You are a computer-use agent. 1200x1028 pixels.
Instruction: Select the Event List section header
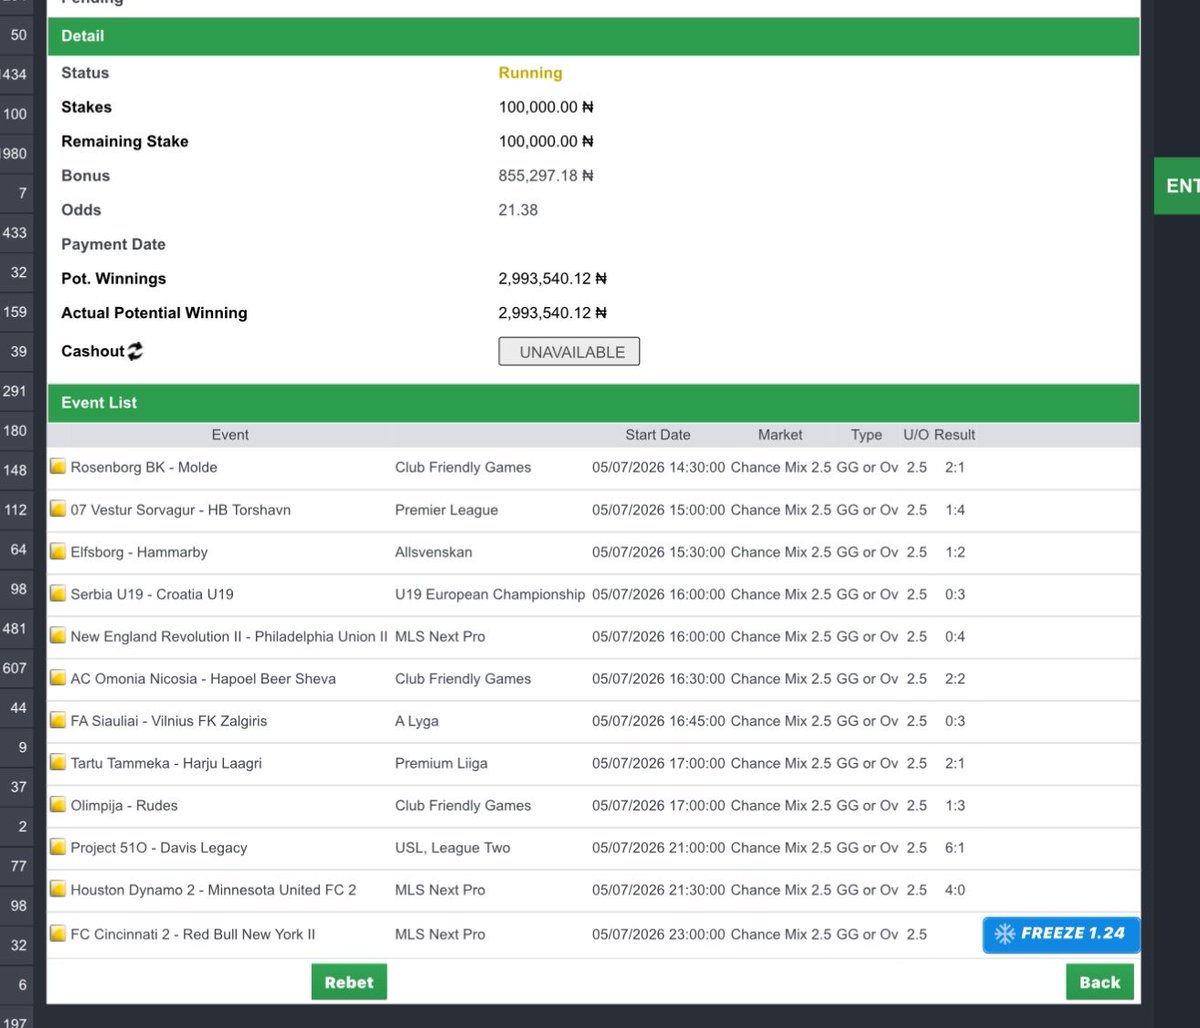(593, 403)
